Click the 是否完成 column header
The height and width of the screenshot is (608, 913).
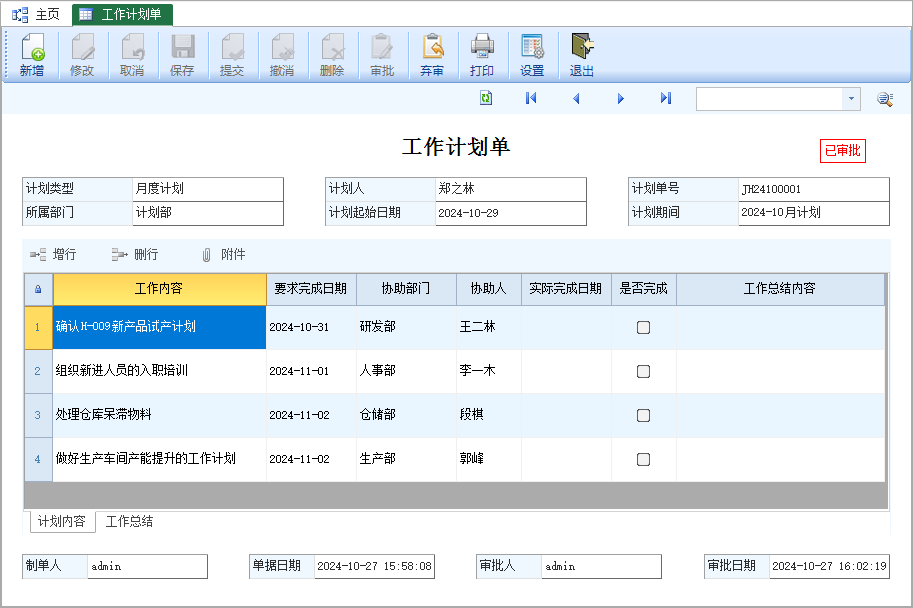tap(643, 289)
